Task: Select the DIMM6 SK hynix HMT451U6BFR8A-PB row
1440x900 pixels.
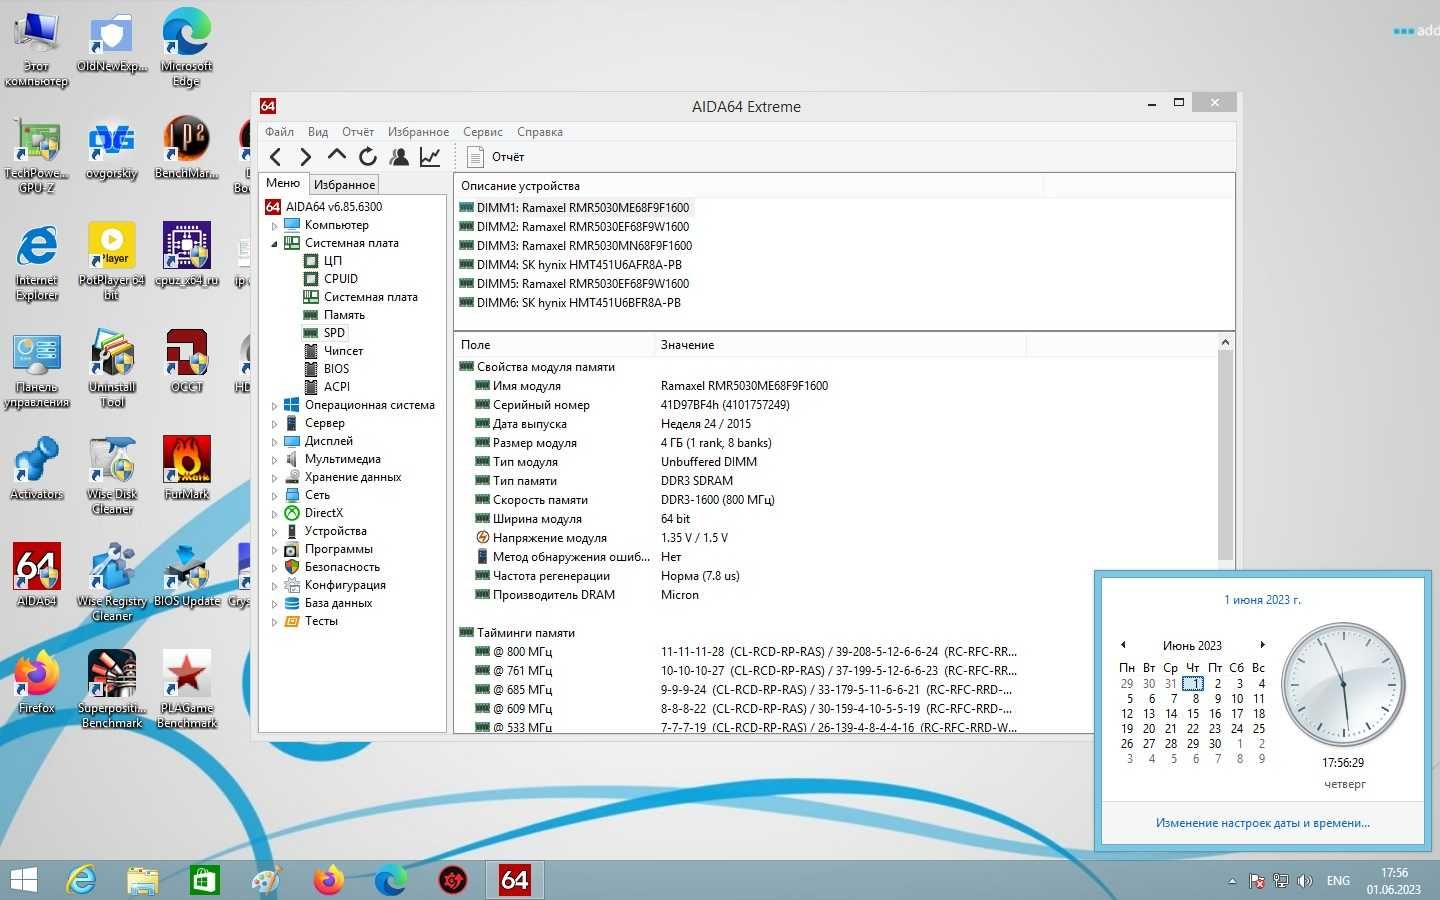Action: coord(570,303)
